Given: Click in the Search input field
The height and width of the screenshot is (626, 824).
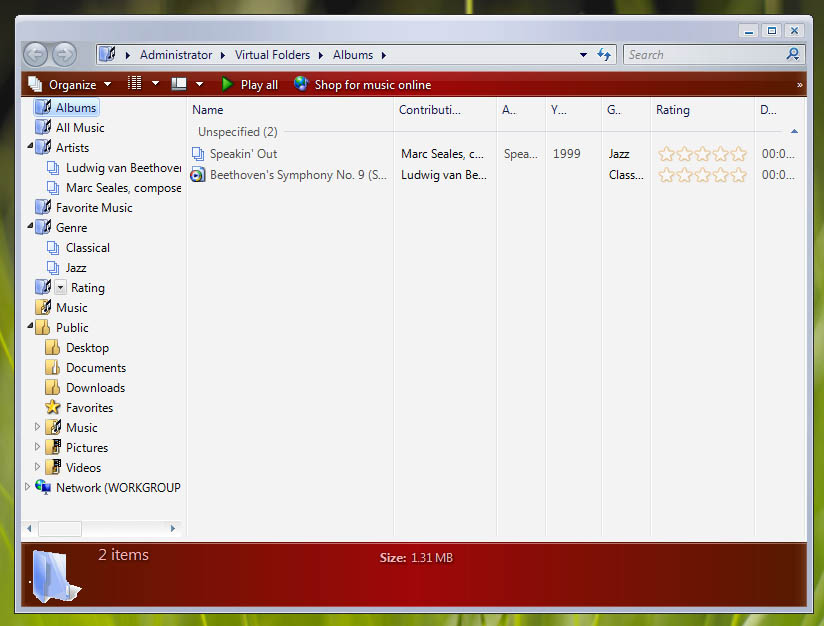Looking at the screenshot, I should pyautogui.click(x=704, y=55).
